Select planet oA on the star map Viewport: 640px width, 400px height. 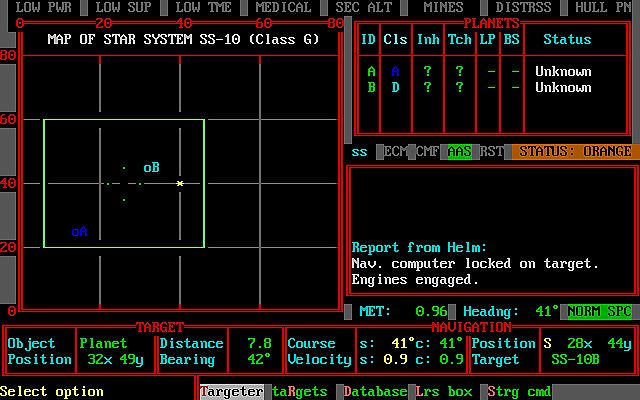(80, 232)
